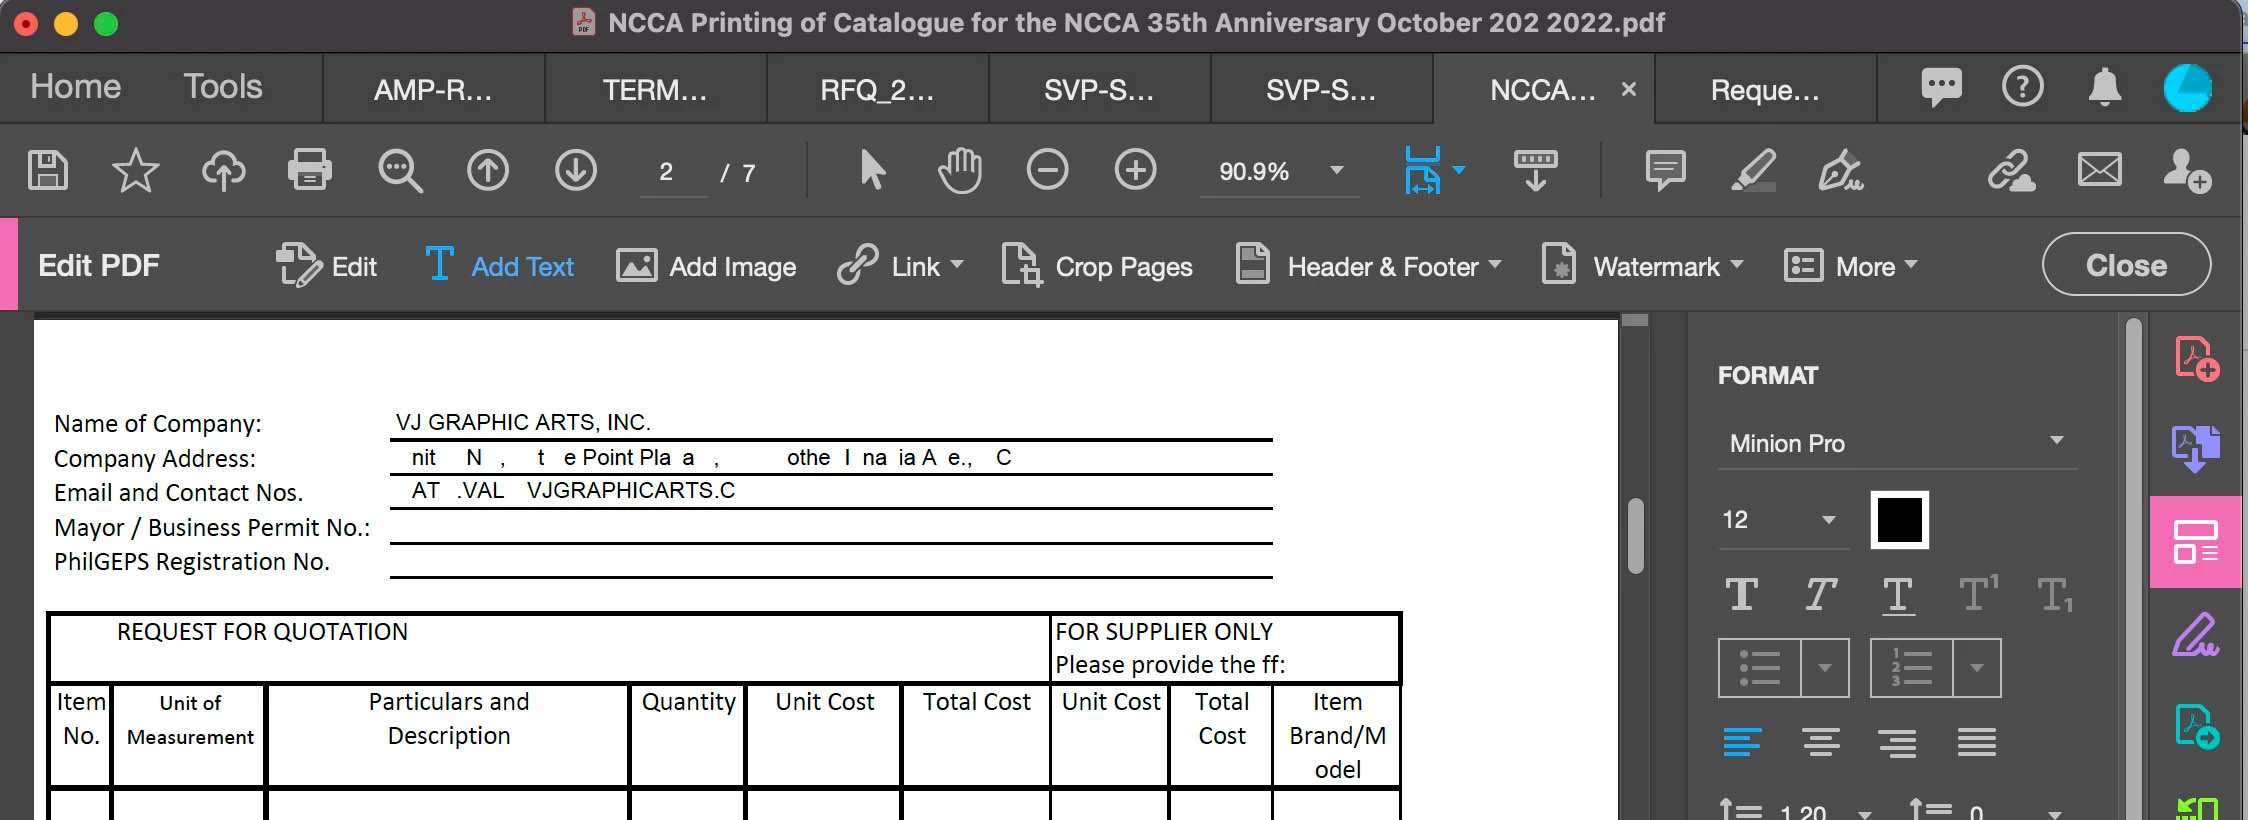Screen dimensions: 2248x820
Task: Align text left
Action: click(1742, 742)
